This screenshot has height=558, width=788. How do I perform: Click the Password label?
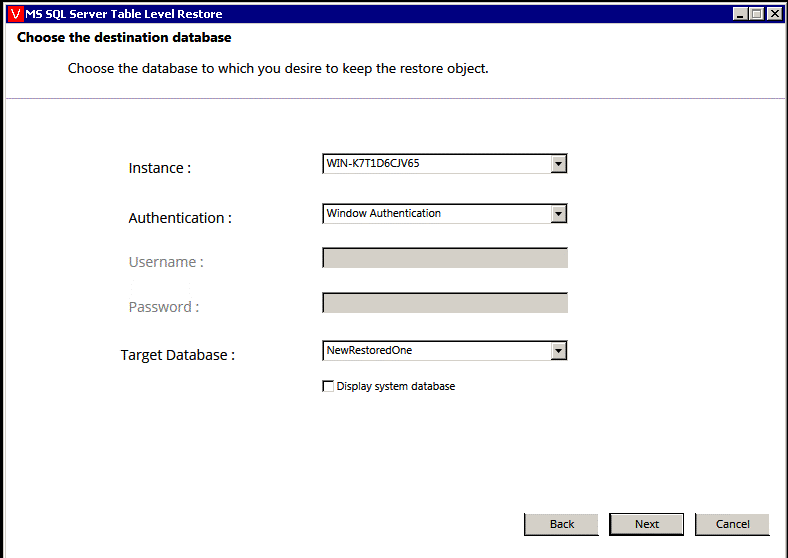tap(164, 307)
